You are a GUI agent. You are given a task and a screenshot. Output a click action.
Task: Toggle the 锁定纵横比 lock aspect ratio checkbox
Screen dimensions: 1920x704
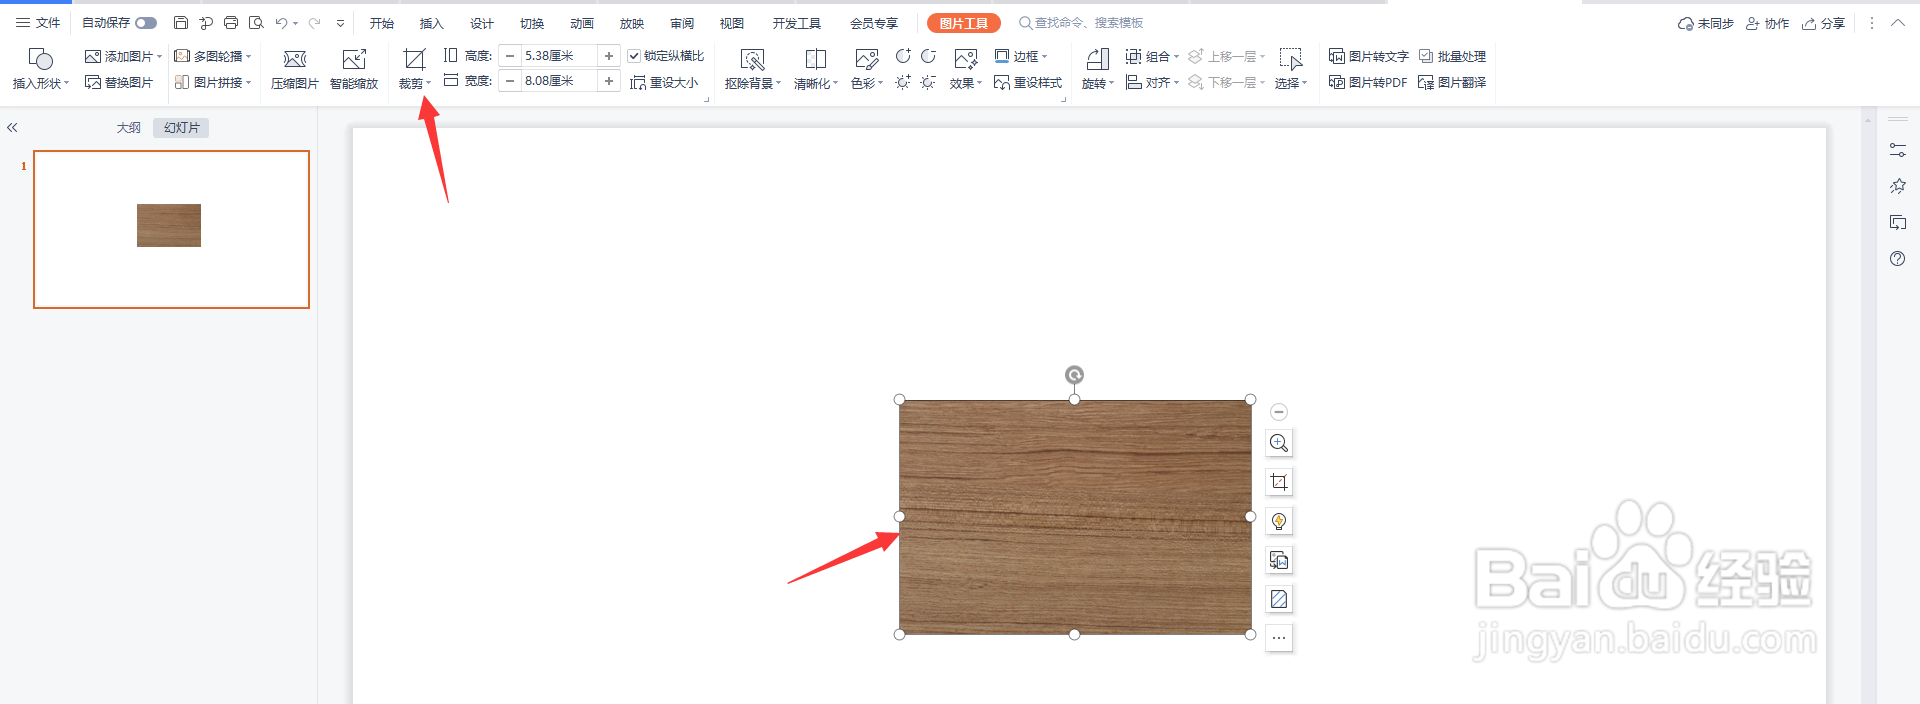click(634, 56)
